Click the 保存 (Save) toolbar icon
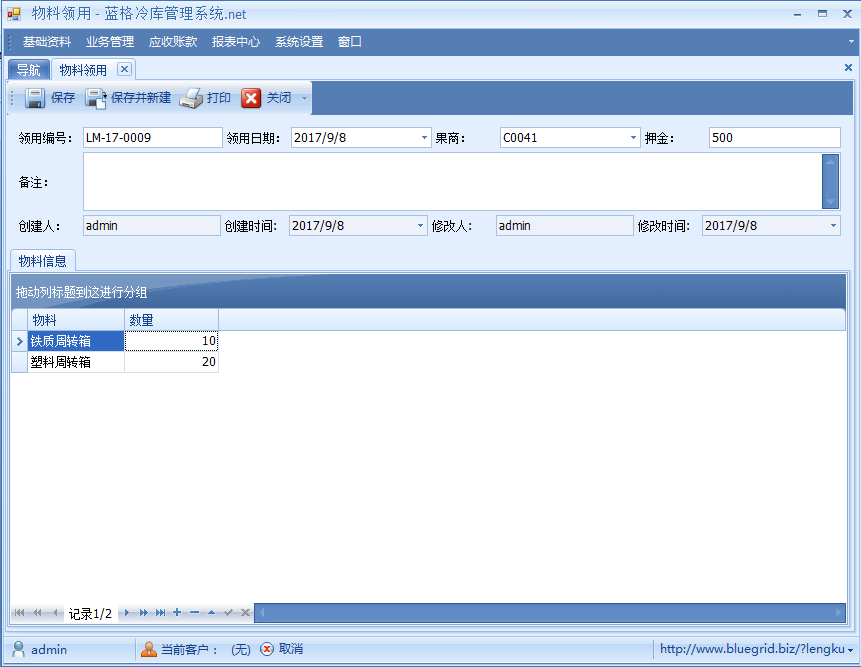 tap(35, 98)
